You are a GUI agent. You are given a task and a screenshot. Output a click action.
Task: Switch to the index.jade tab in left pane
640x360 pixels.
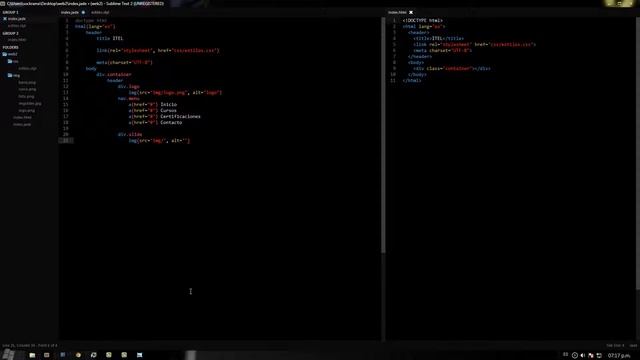[x=70, y=12]
